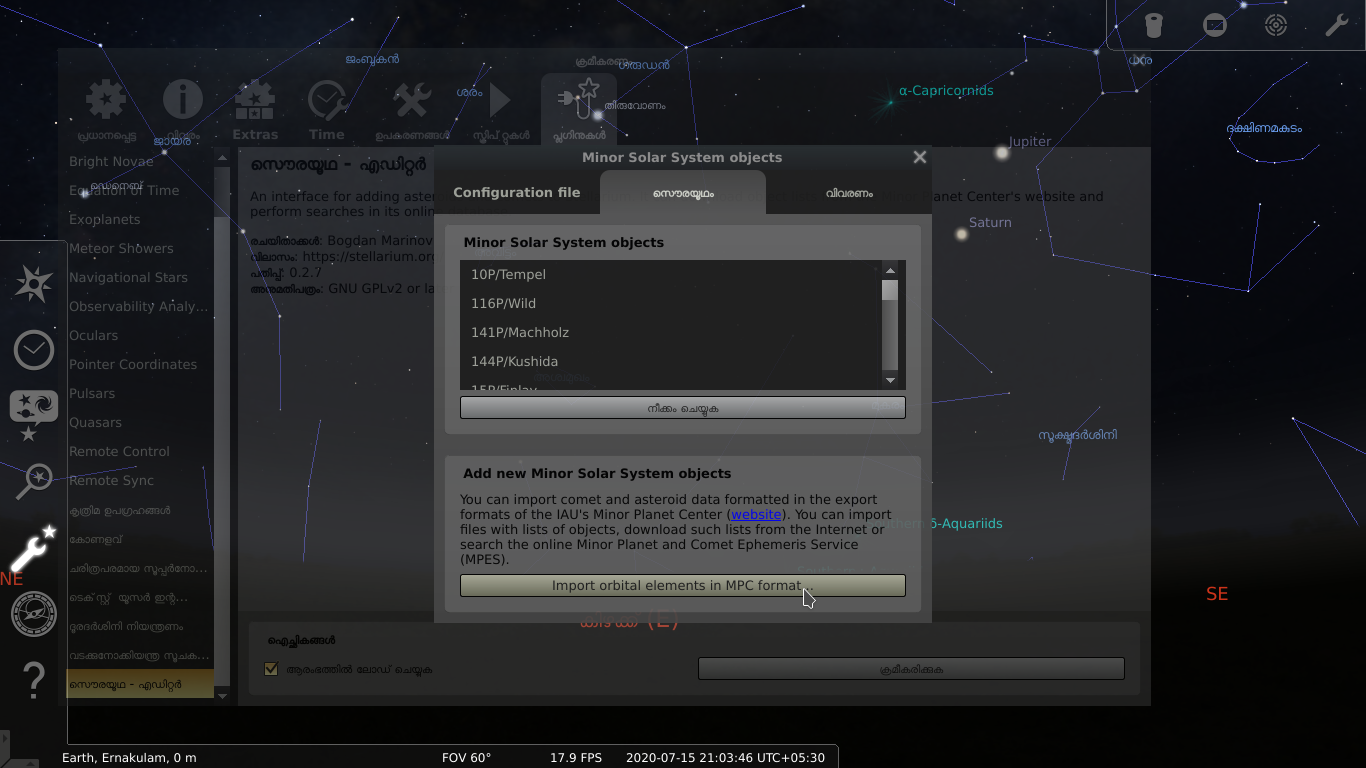Open the Scripts tab play icon
The height and width of the screenshot is (768, 1366).
(500, 110)
